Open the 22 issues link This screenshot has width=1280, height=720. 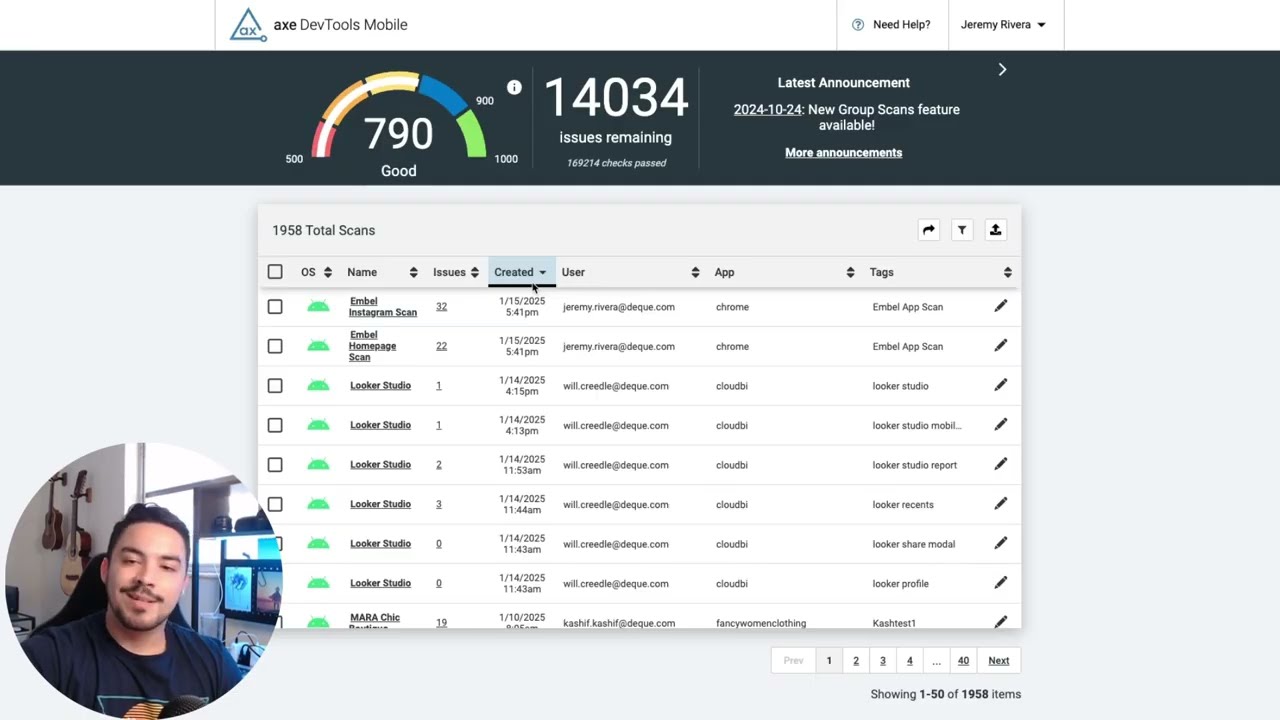[x=441, y=346]
